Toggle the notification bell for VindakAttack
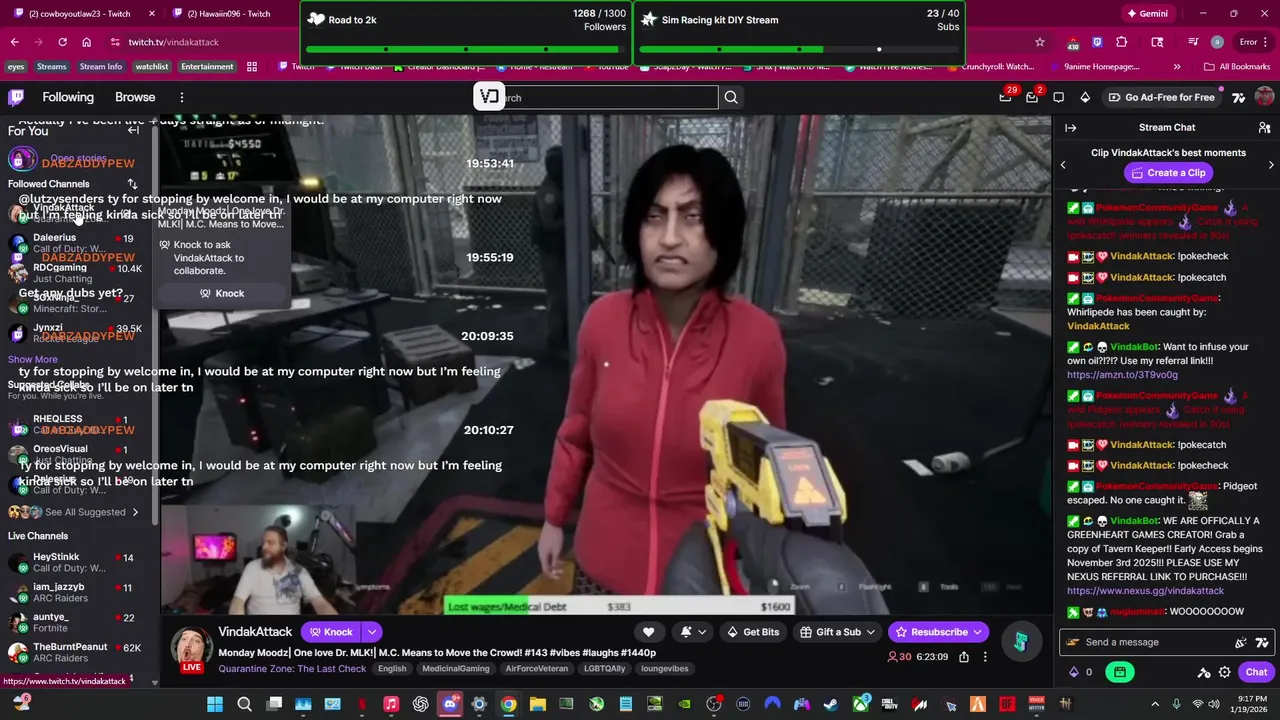Image resolution: width=1280 pixels, height=720 pixels. pos(686,632)
